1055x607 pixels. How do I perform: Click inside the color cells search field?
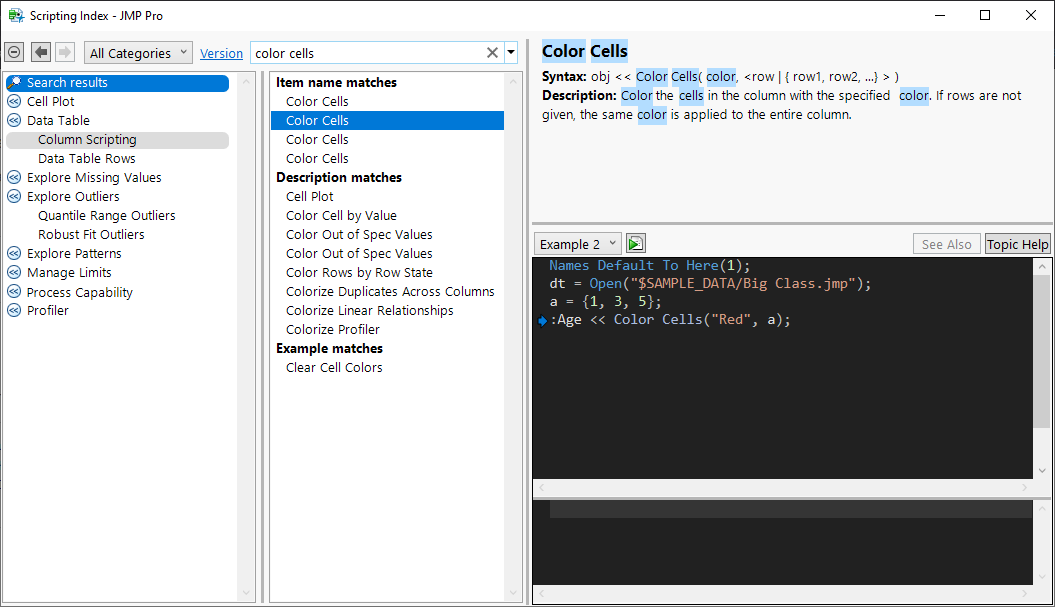click(x=365, y=53)
